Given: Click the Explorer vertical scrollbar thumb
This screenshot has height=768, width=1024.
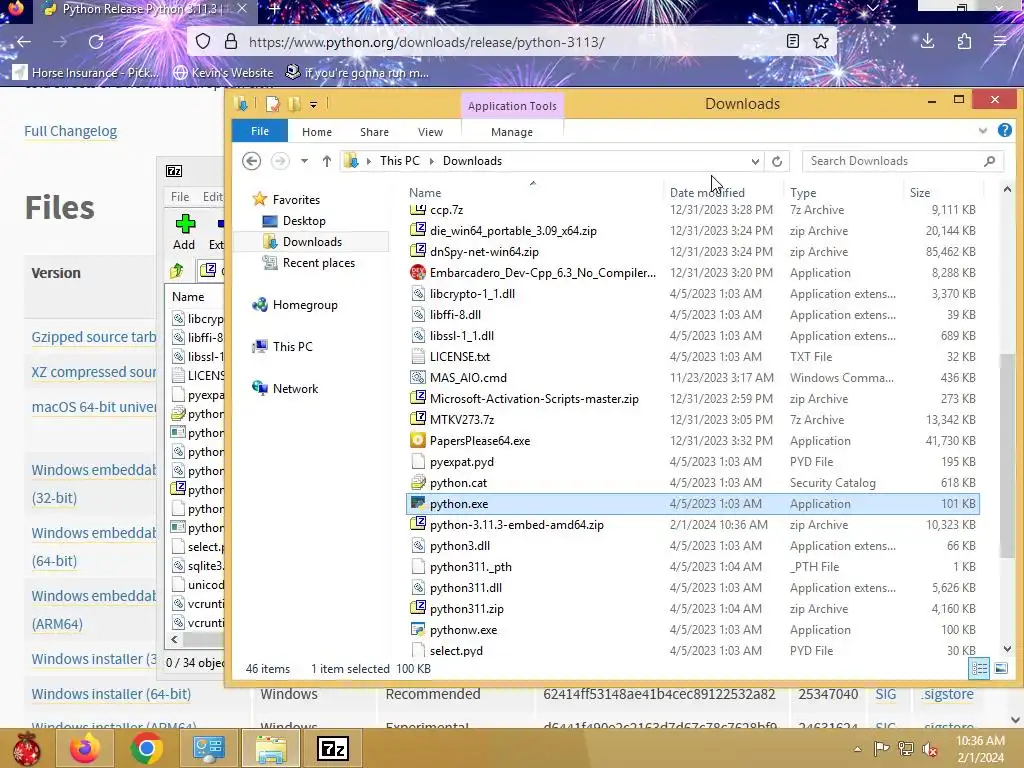Looking at the screenshot, I should (1006, 455).
